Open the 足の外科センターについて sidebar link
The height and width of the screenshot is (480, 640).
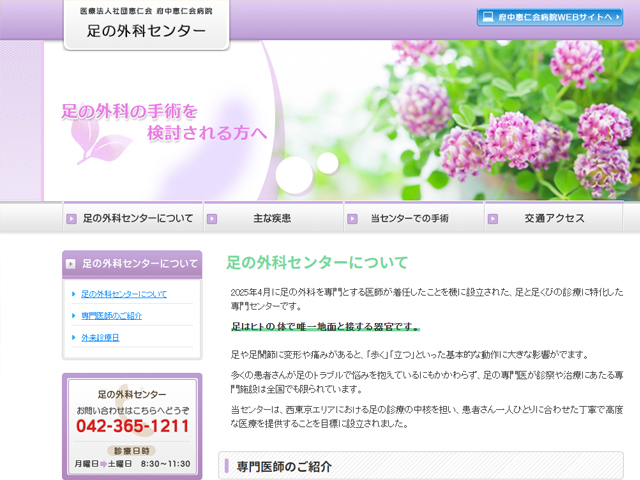point(124,294)
